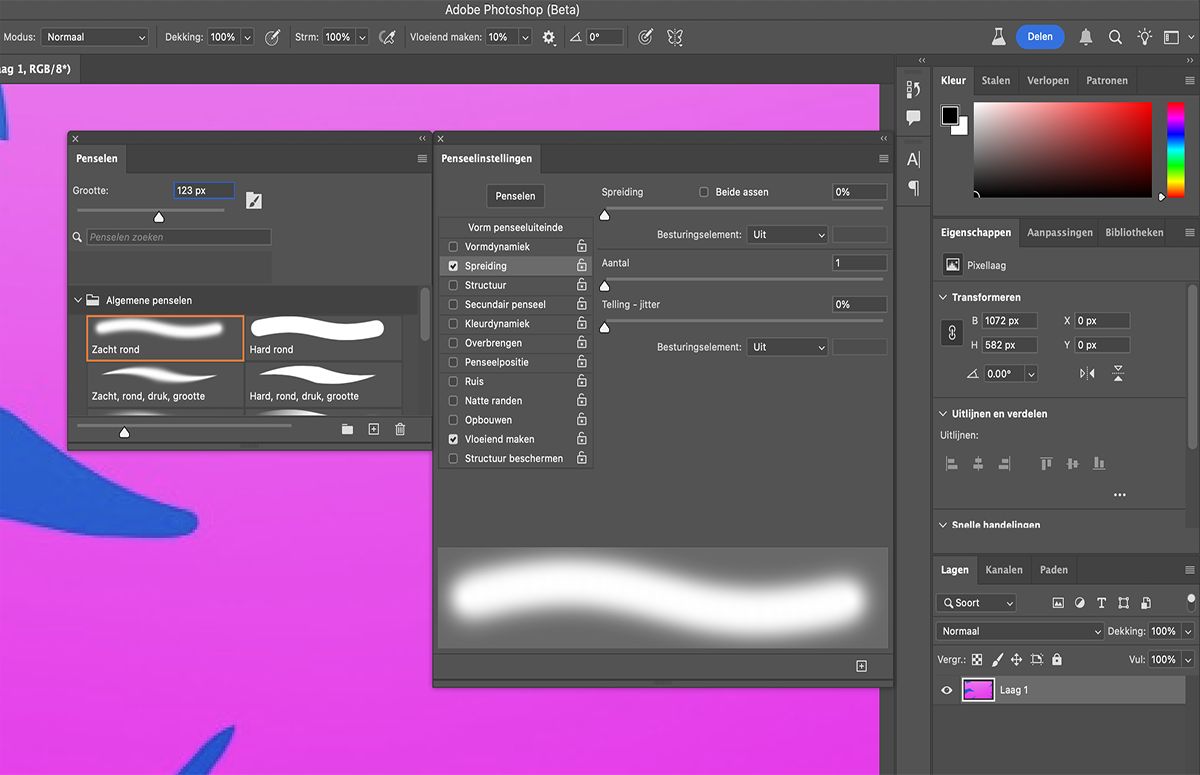This screenshot has width=1200, height=775.
Task: Open the beaker beta feedback icon
Action: (x=997, y=37)
